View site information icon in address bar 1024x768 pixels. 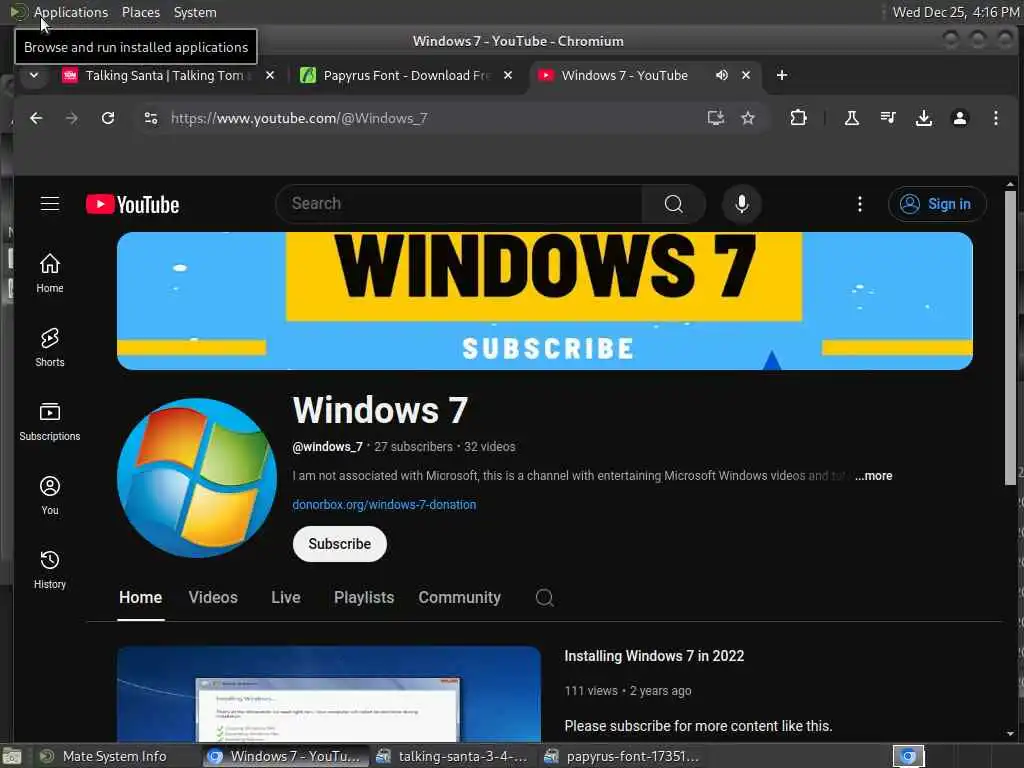click(151, 118)
